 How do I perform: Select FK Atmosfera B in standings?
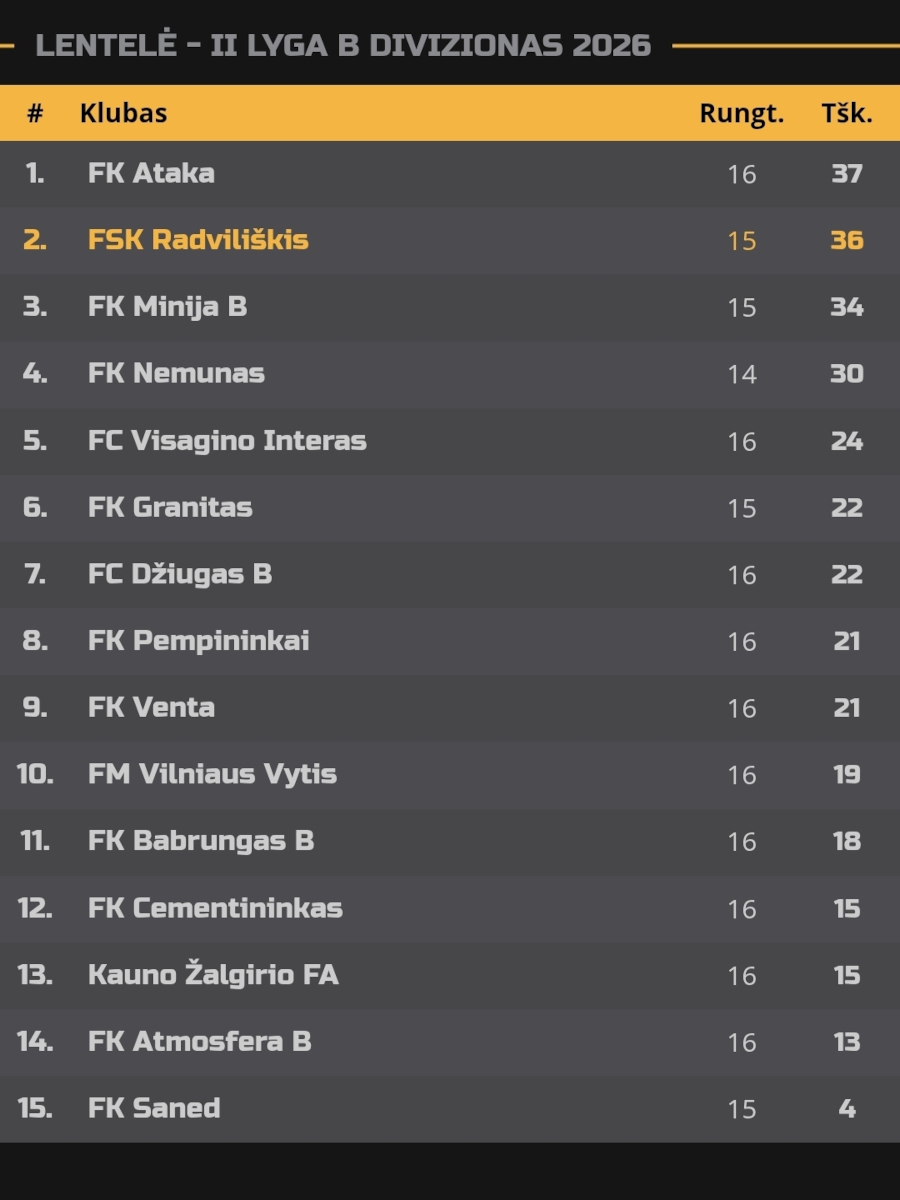(200, 1042)
